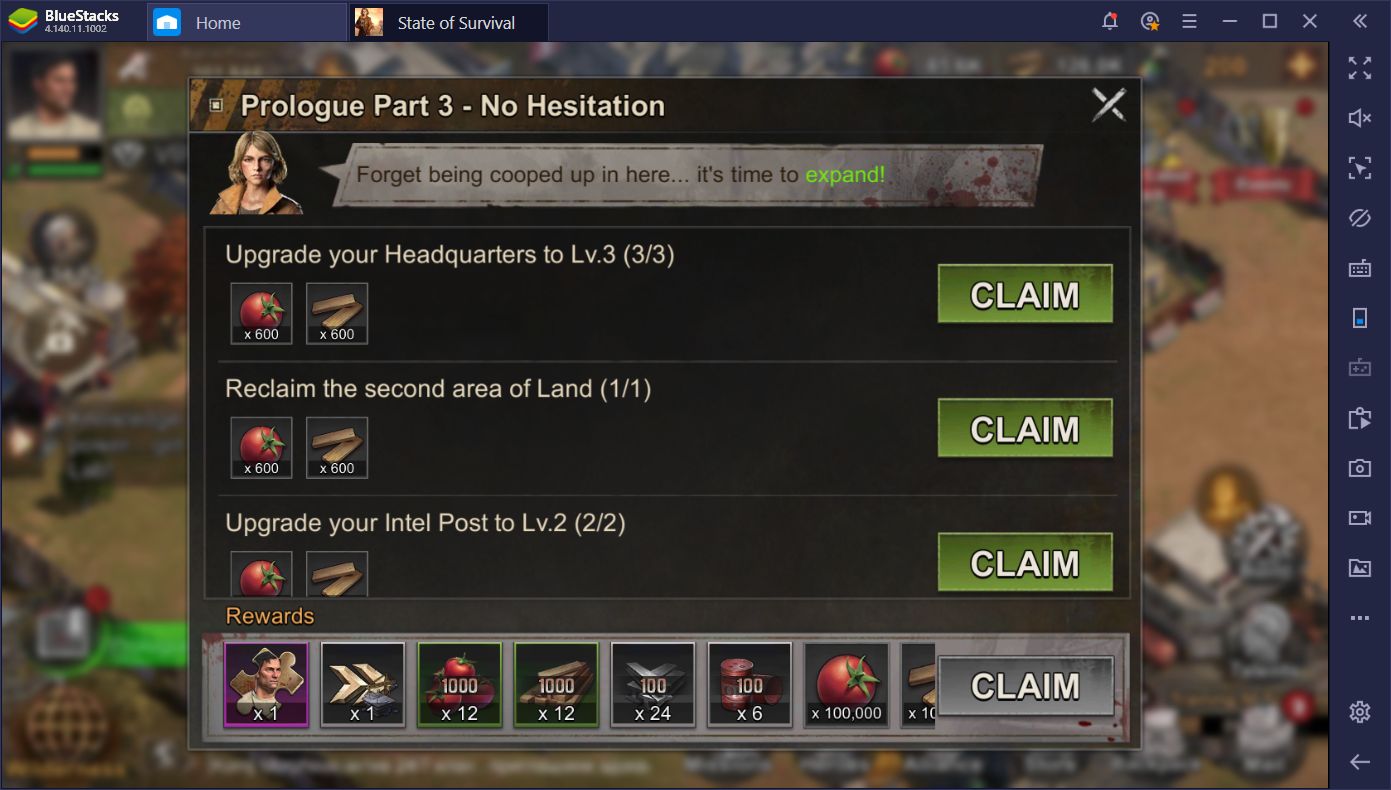This screenshot has height=790, width=1391.
Task: Expand more sidebar options with the ellipsis
Action: click(1360, 618)
